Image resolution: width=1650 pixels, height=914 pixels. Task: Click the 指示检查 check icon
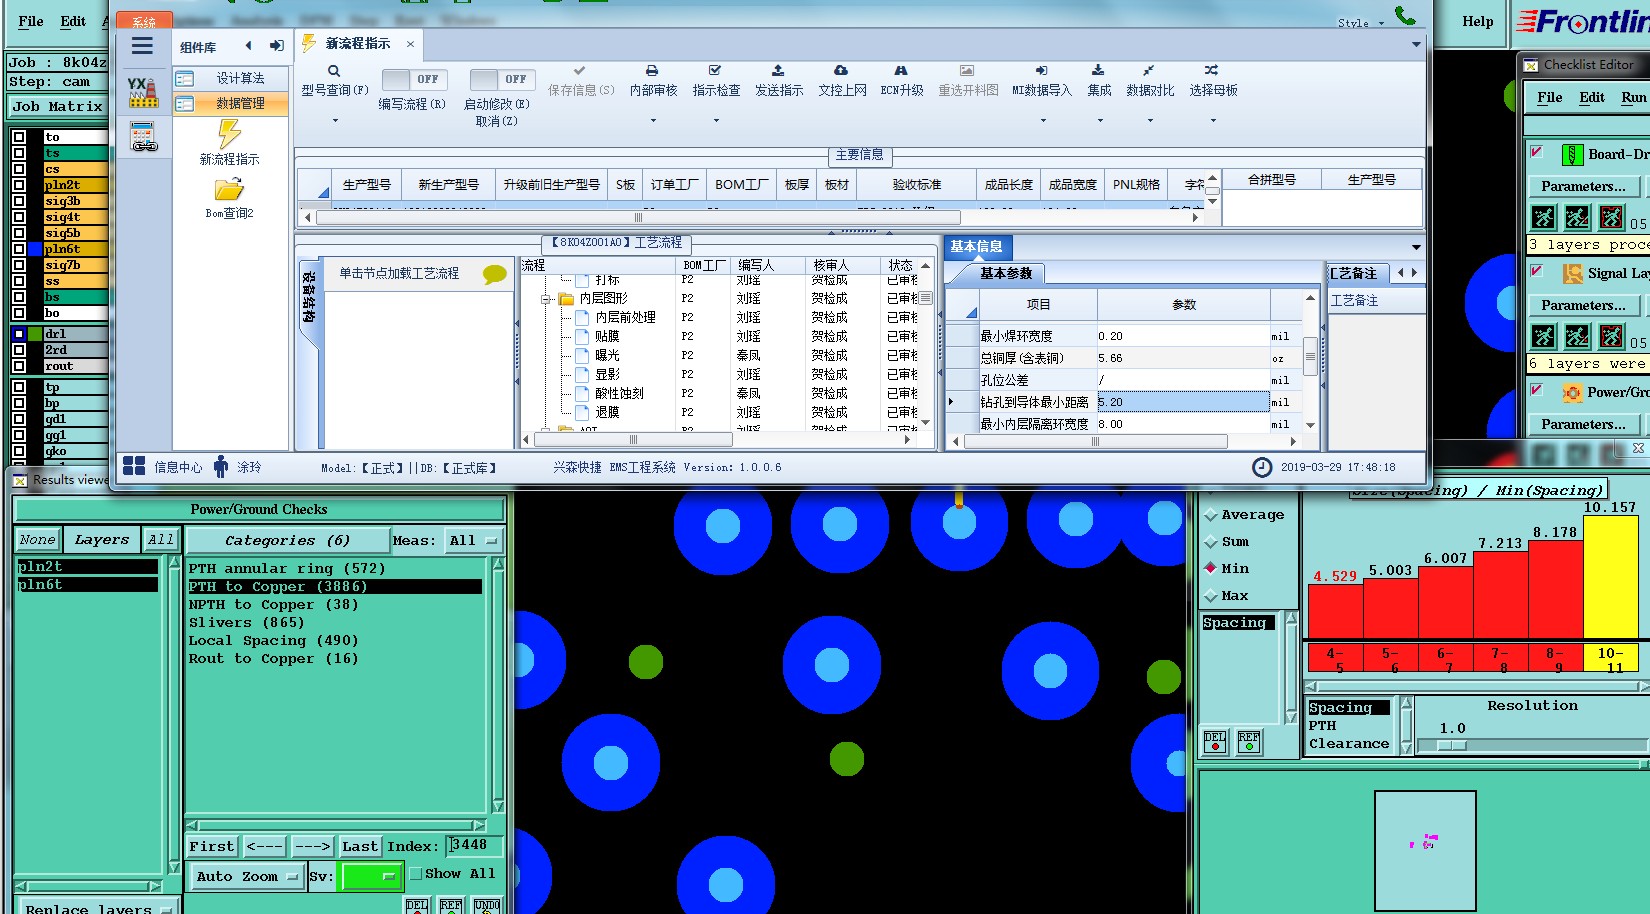point(715,71)
